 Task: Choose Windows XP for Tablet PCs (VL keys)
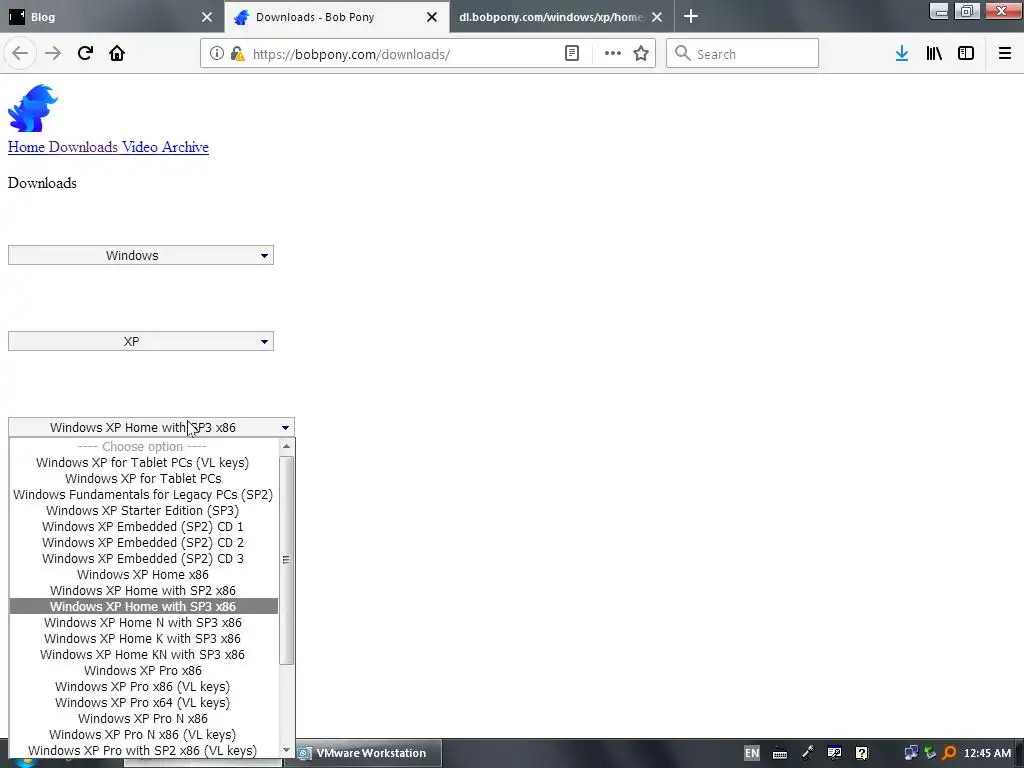pyautogui.click(x=143, y=463)
